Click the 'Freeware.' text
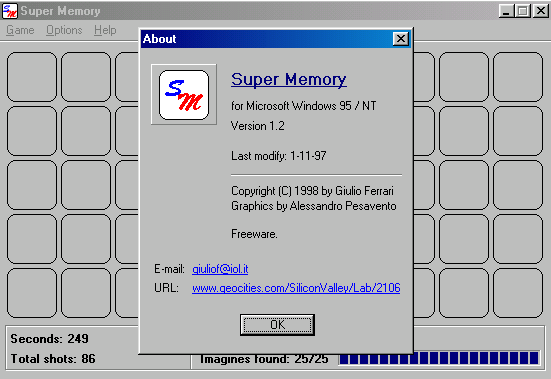The width and height of the screenshot is (551, 379). [254, 234]
